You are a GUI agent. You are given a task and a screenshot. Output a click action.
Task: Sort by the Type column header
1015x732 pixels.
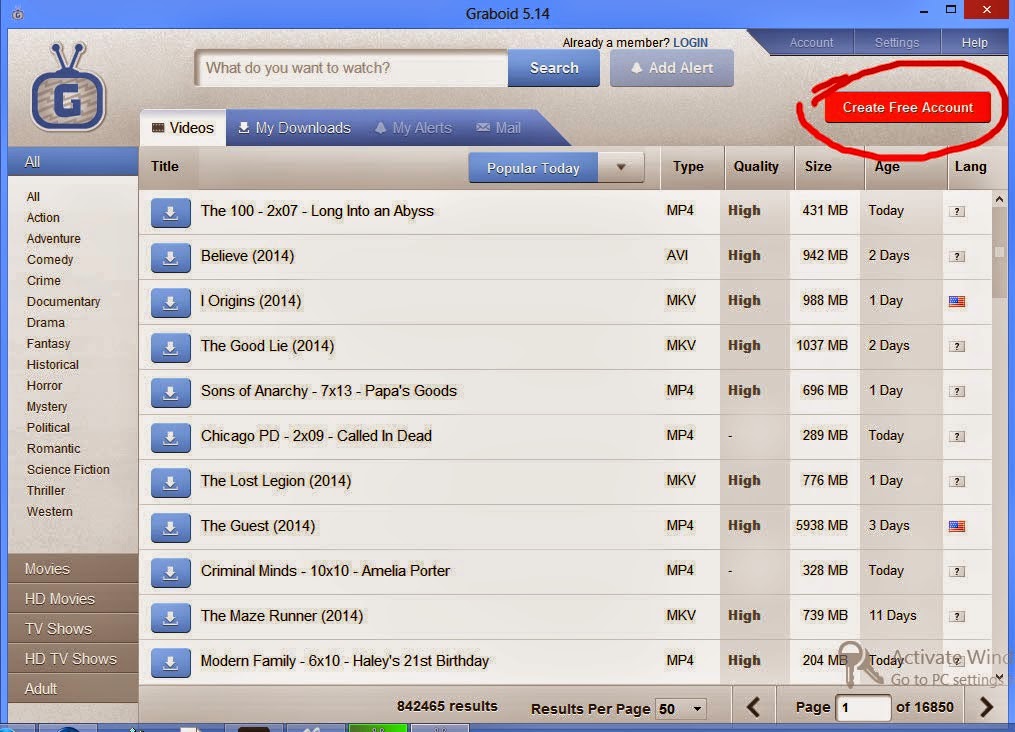pyautogui.click(x=688, y=166)
